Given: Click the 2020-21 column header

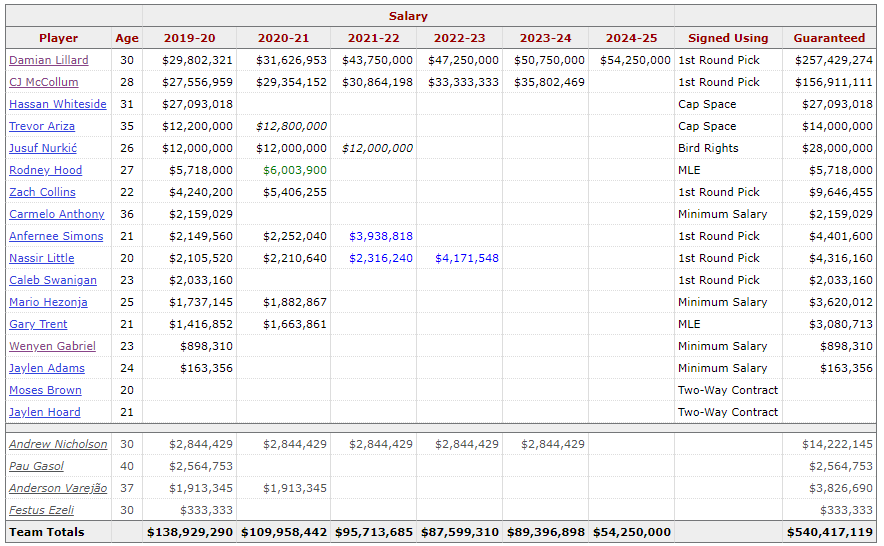Looking at the screenshot, I should pyautogui.click(x=284, y=38).
